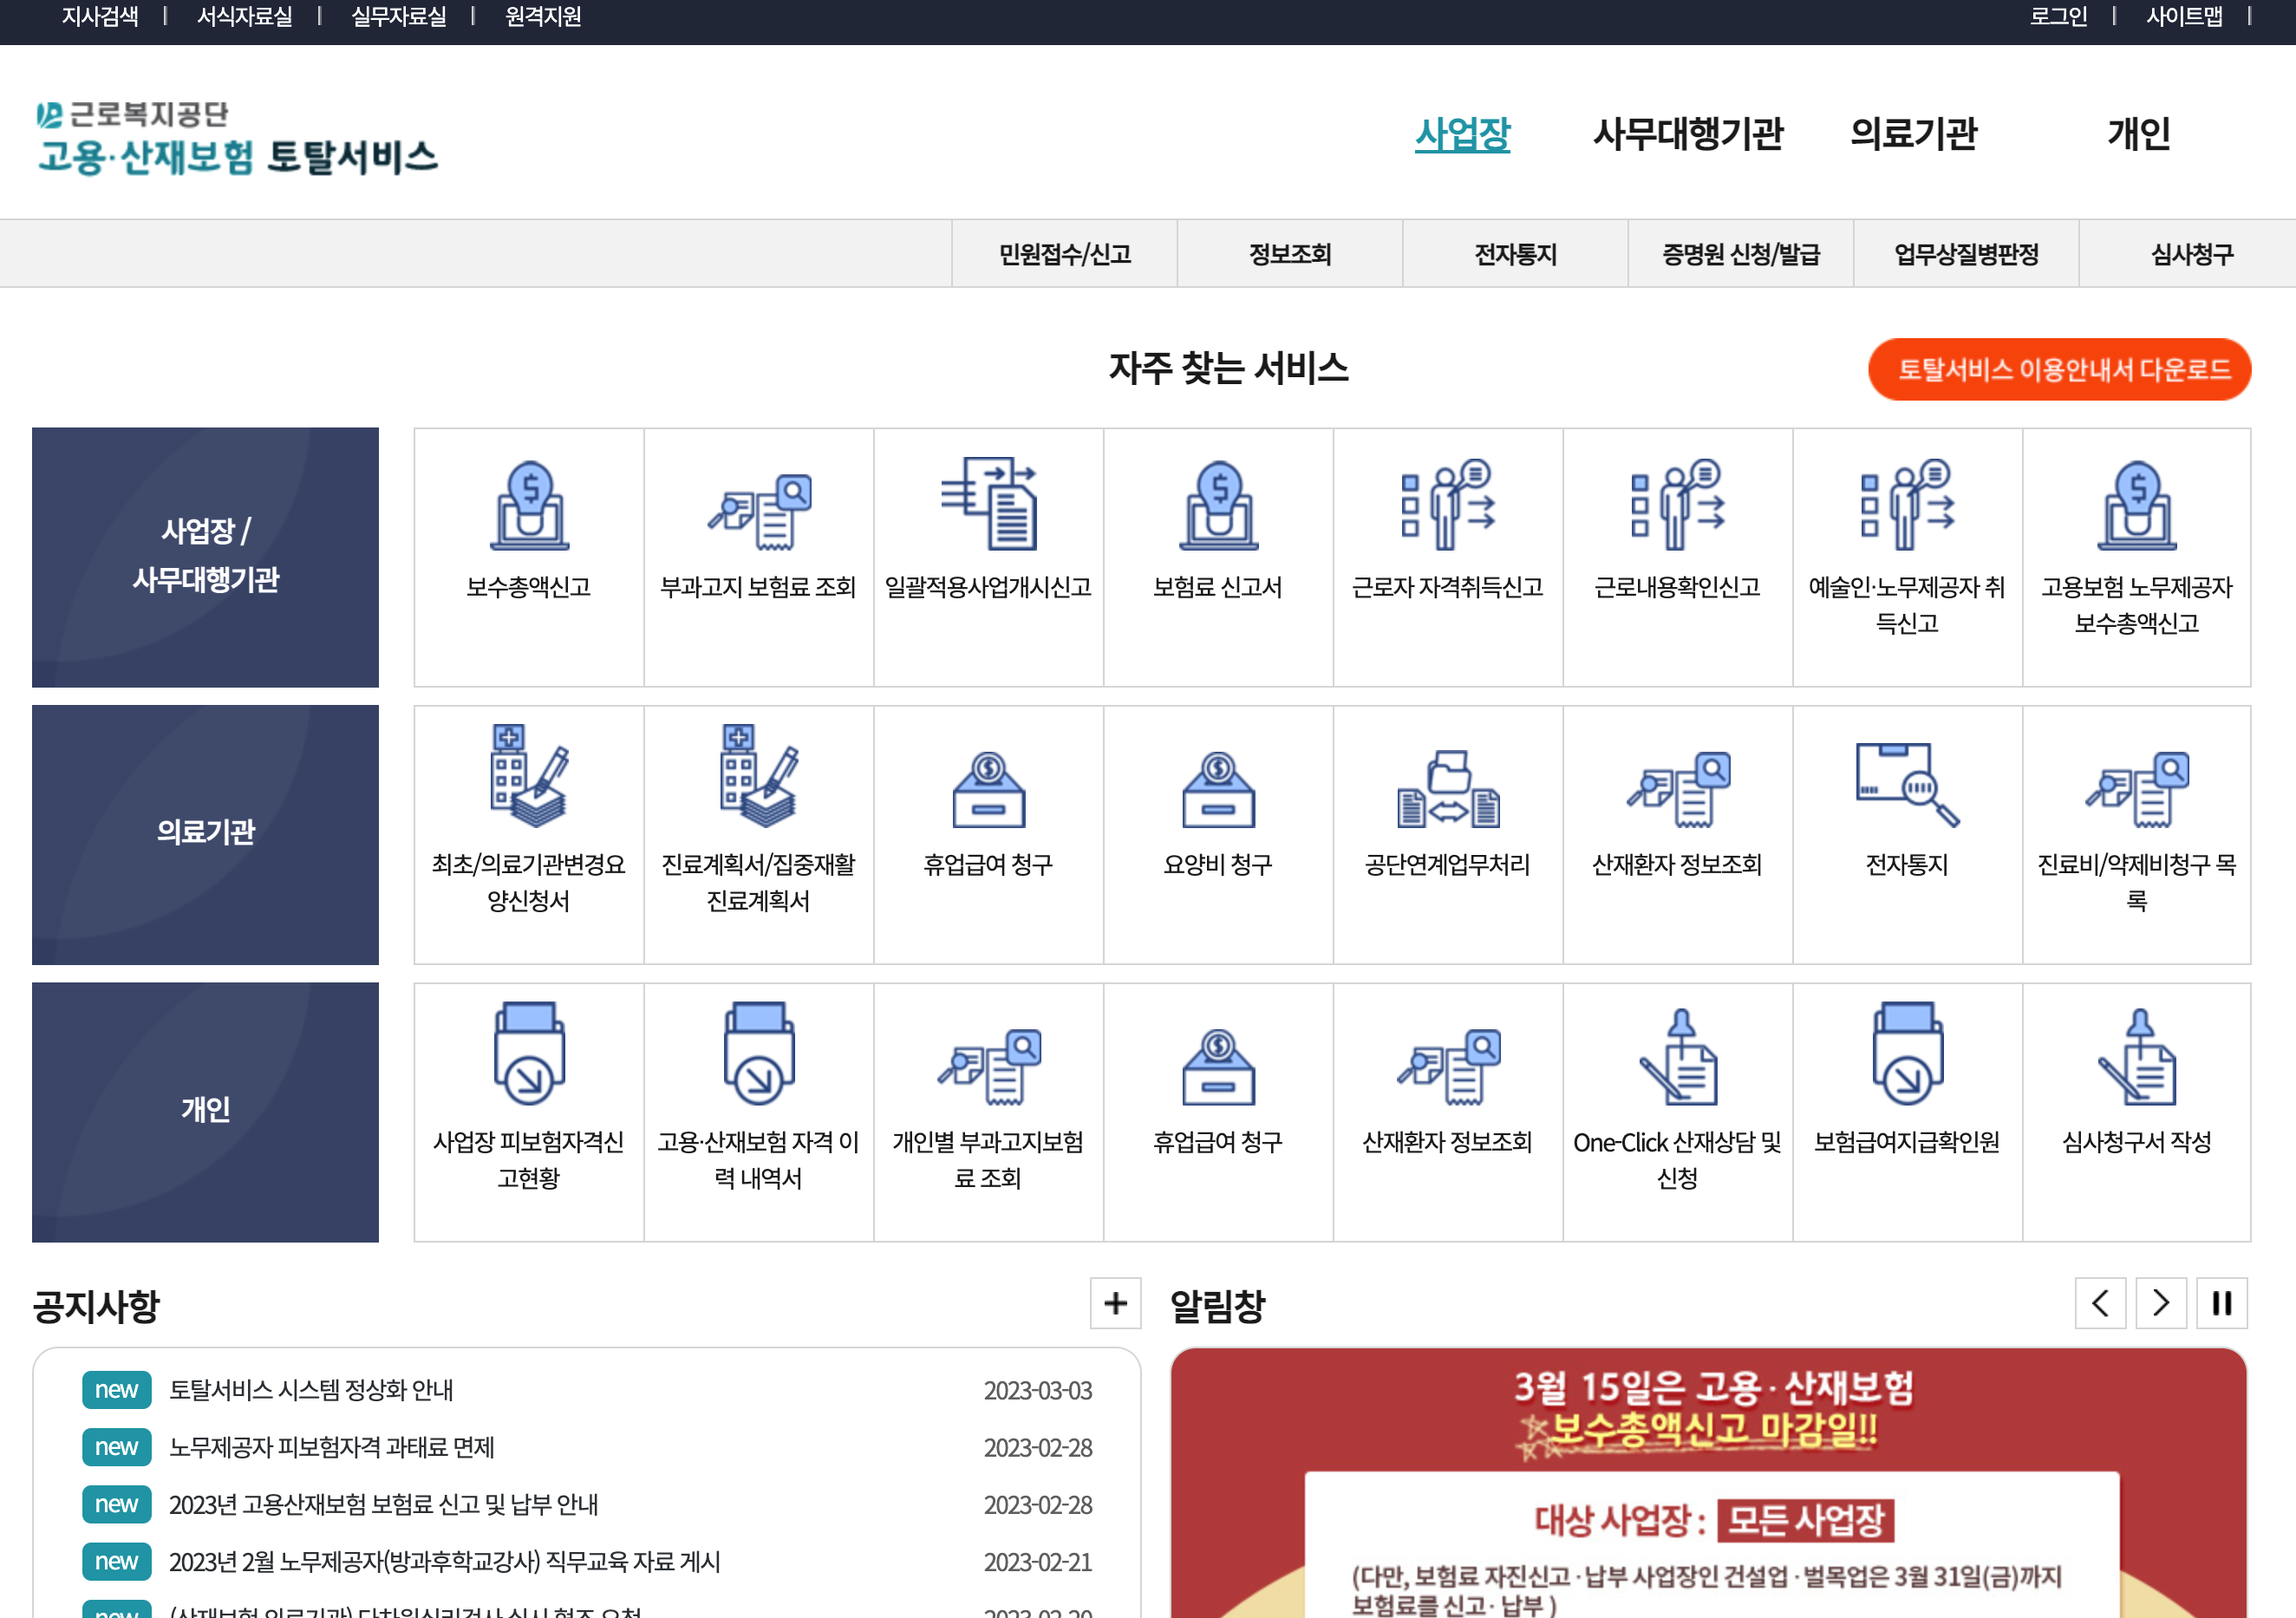Open notice 노무제공자 피보험자격 과태료 면제
This screenshot has height=1618, width=2296.
point(332,1447)
